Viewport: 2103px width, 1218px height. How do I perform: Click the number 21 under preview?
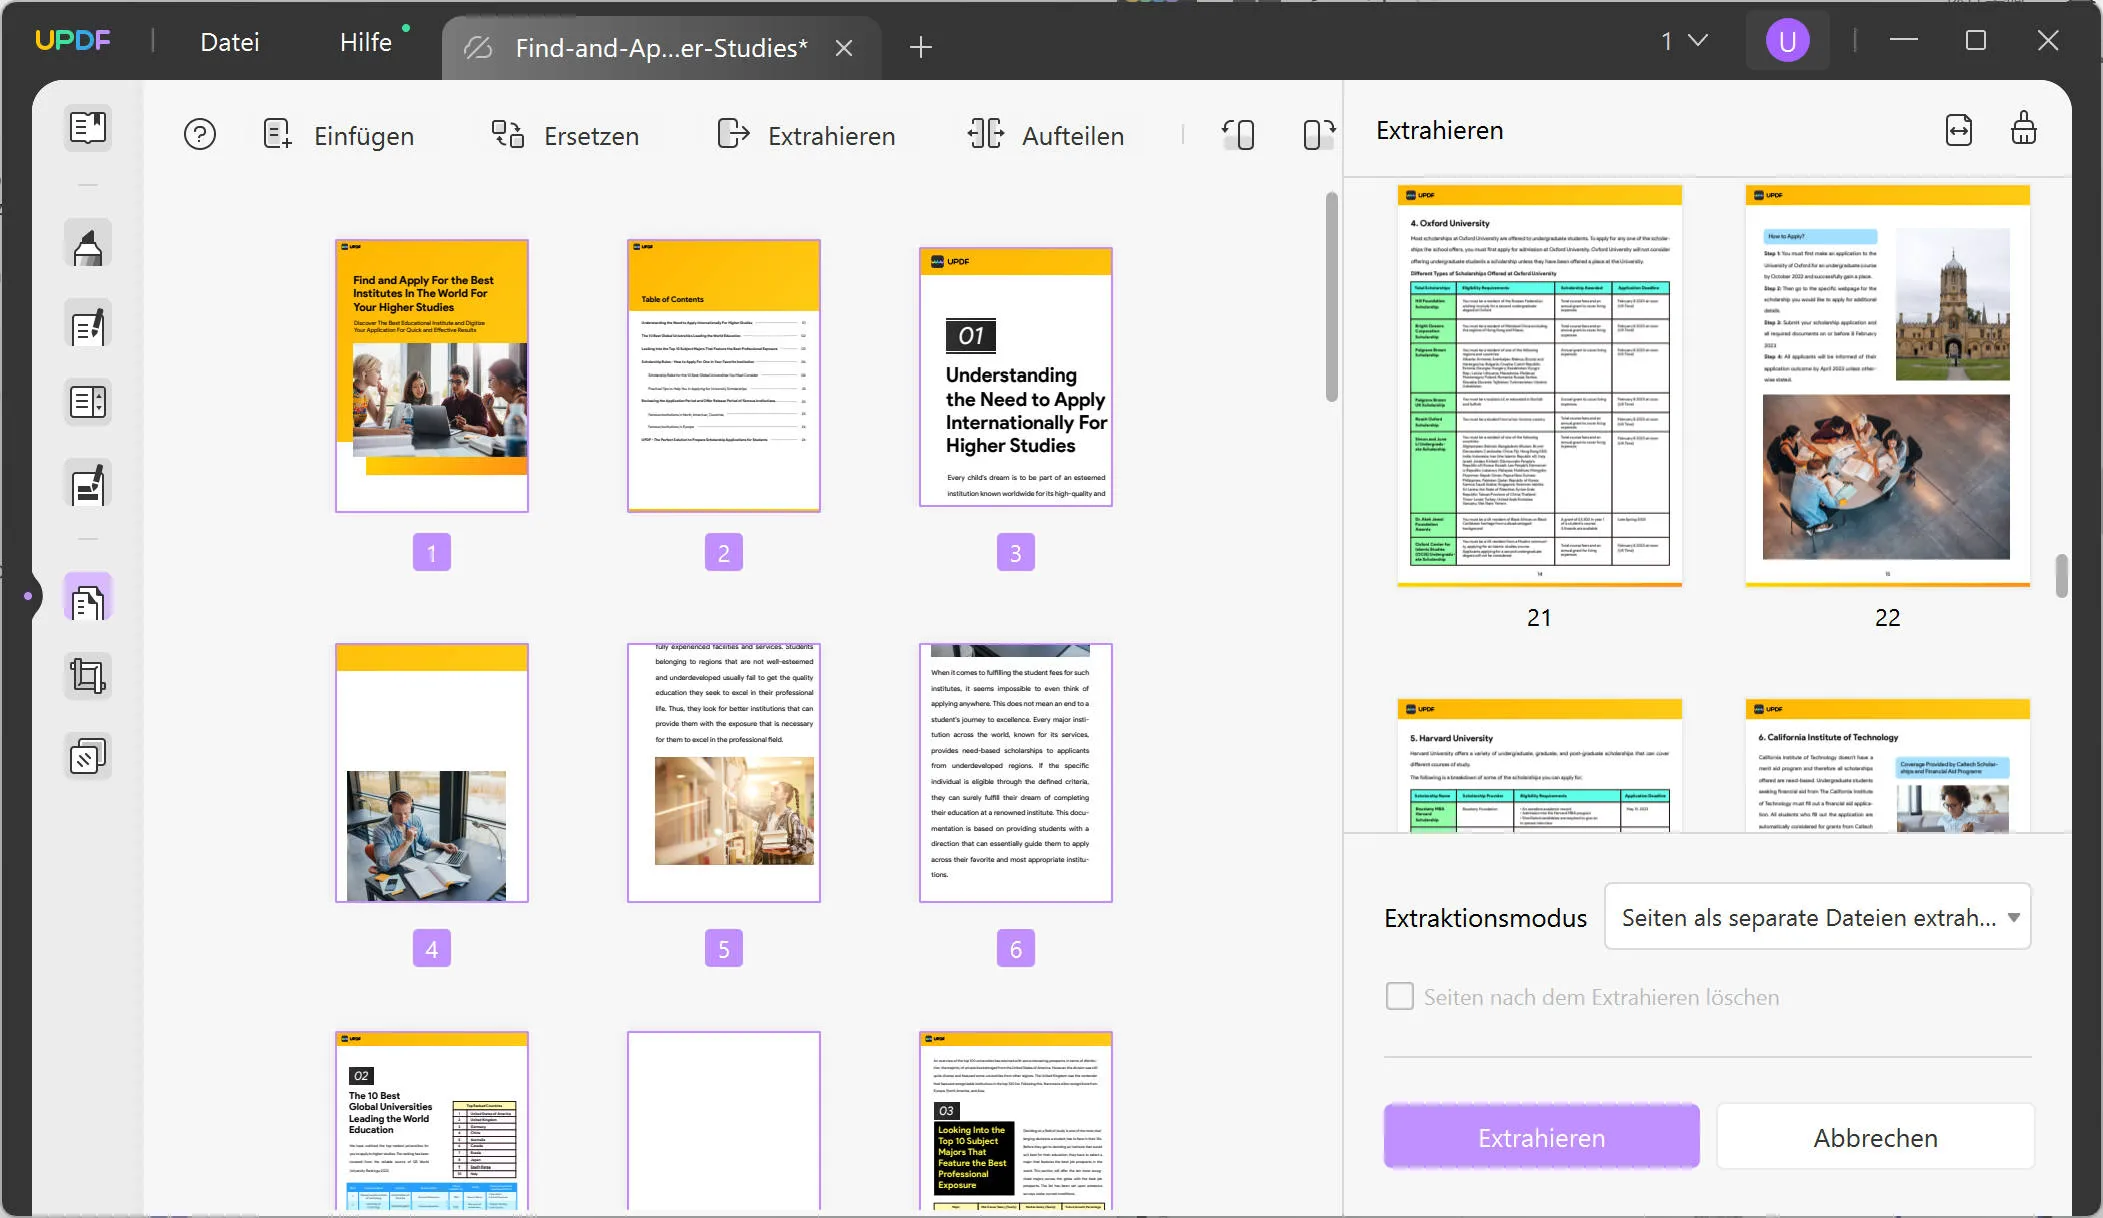coord(1539,618)
